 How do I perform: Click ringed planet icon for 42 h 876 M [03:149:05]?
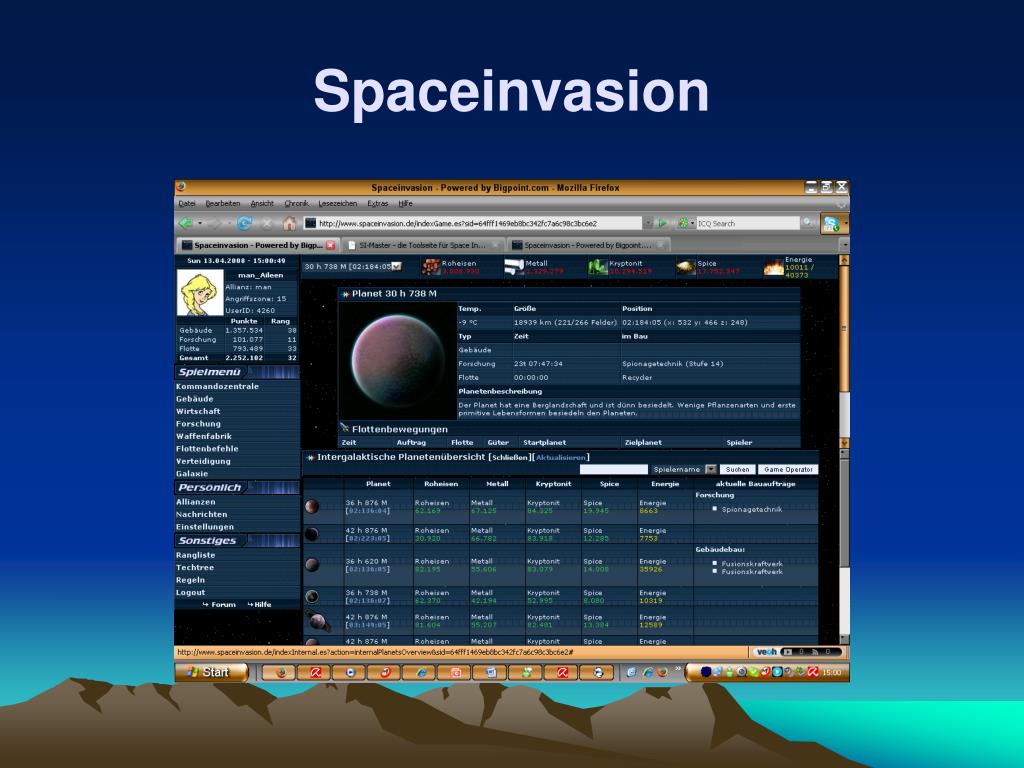318,620
